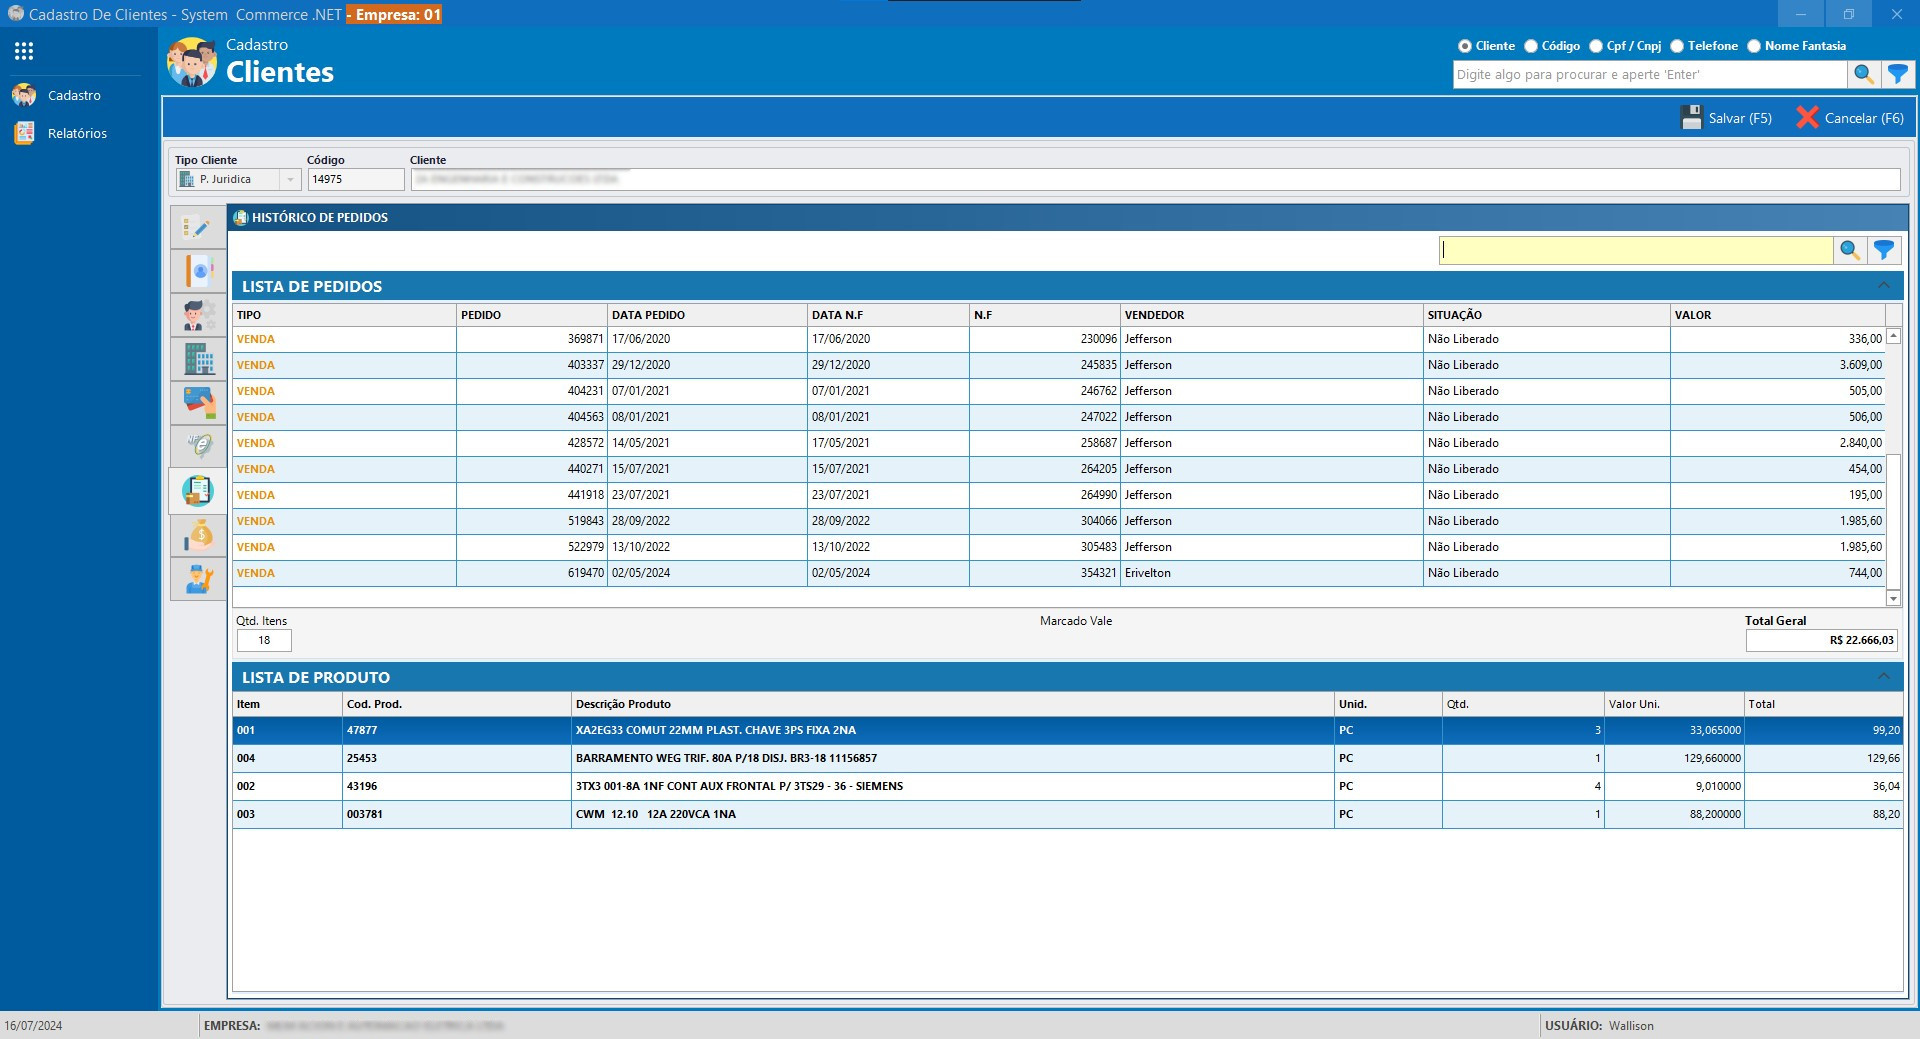This screenshot has width=1920, height=1039.
Task: Open Relatórios in the left sidebar
Action: tap(77, 134)
